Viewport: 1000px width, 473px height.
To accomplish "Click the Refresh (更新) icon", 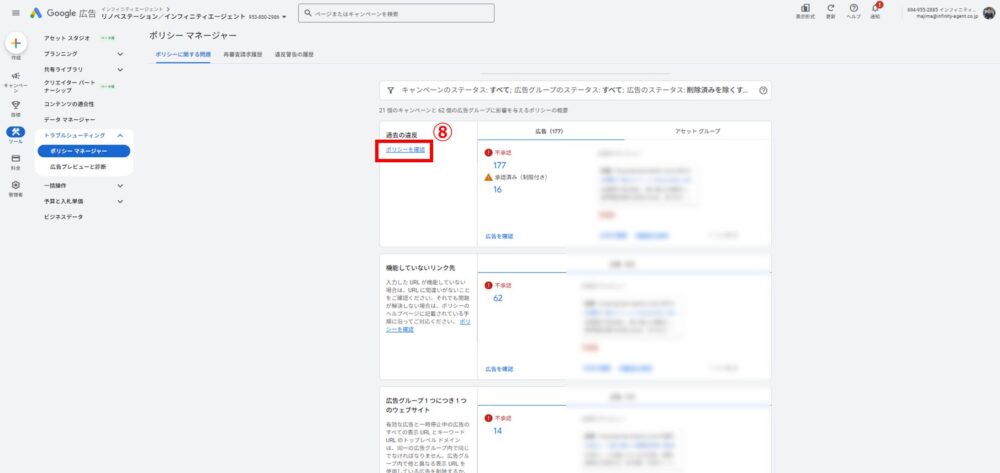I will coord(830,9).
